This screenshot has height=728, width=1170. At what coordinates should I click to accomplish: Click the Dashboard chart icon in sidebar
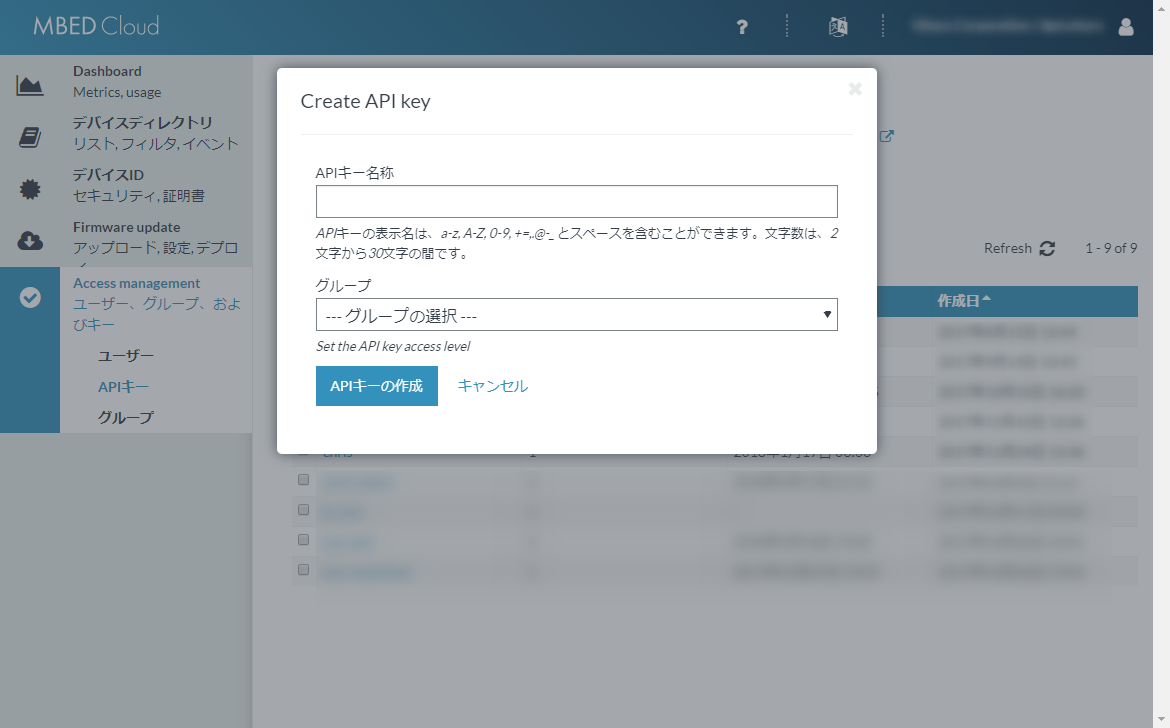[x=30, y=85]
